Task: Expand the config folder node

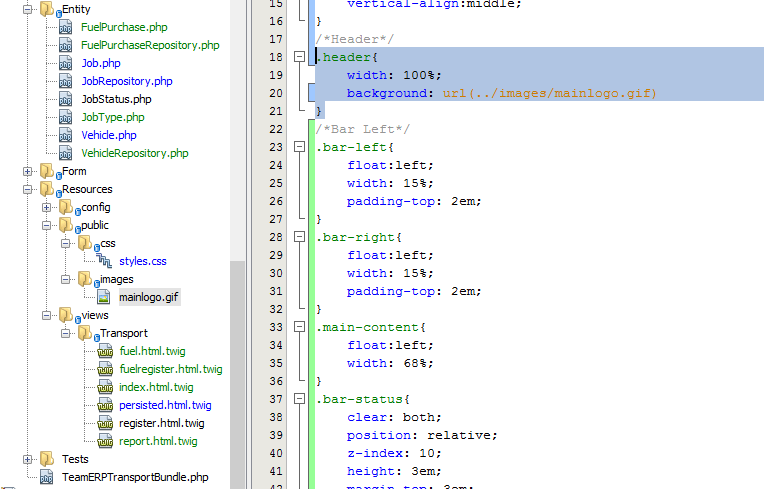Action: tap(46, 207)
